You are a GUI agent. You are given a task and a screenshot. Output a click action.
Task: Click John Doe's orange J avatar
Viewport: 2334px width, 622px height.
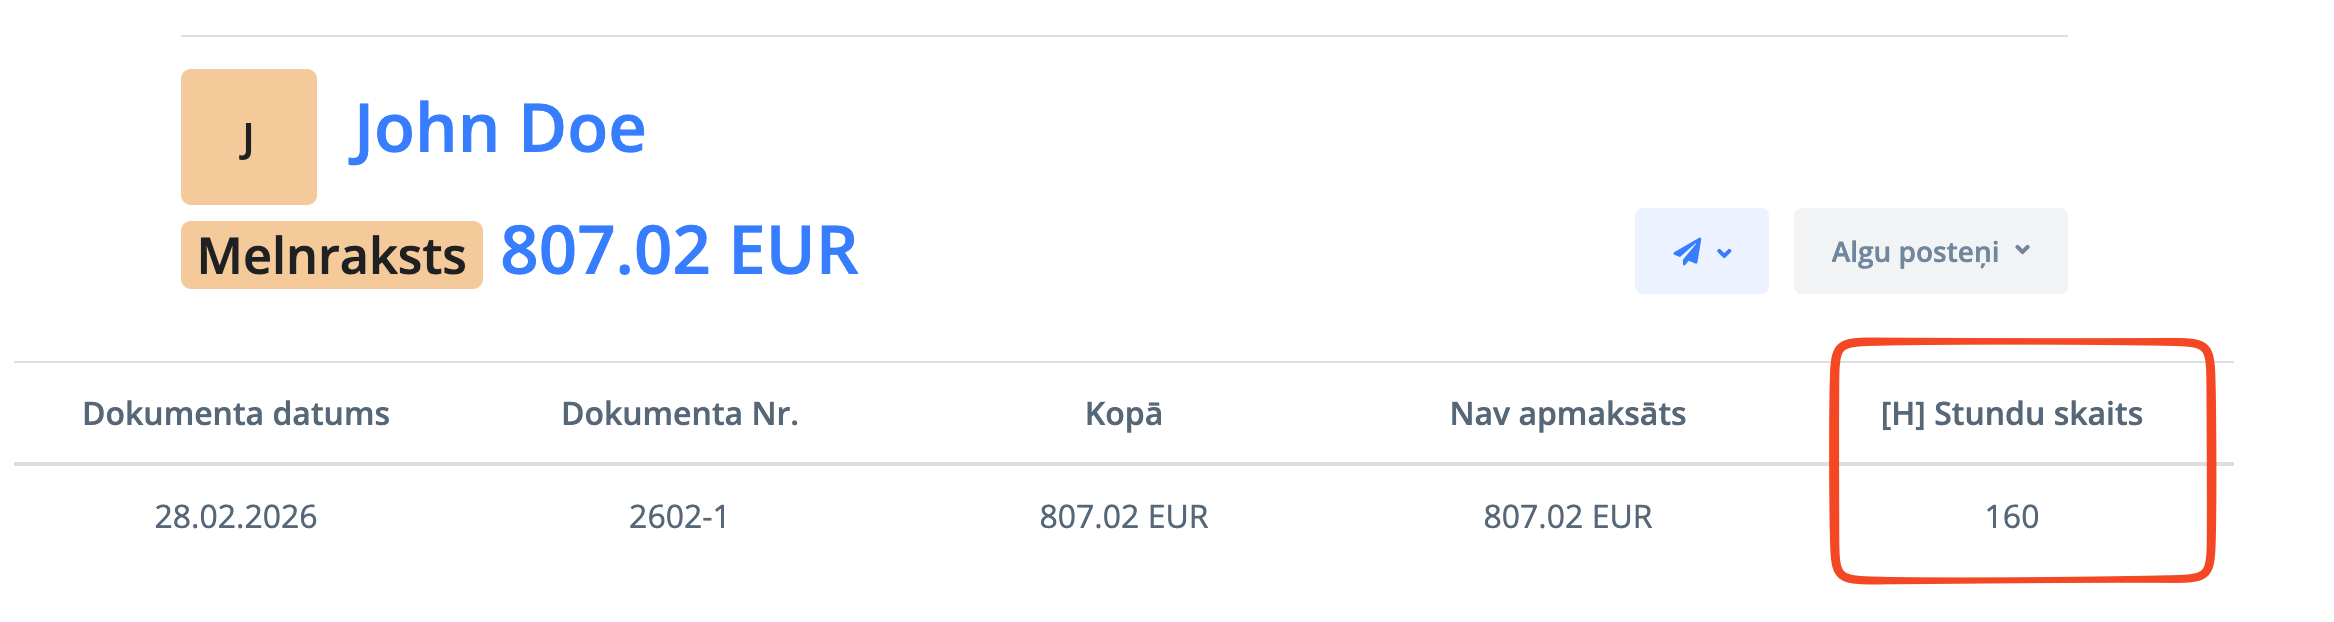coord(249,137)
